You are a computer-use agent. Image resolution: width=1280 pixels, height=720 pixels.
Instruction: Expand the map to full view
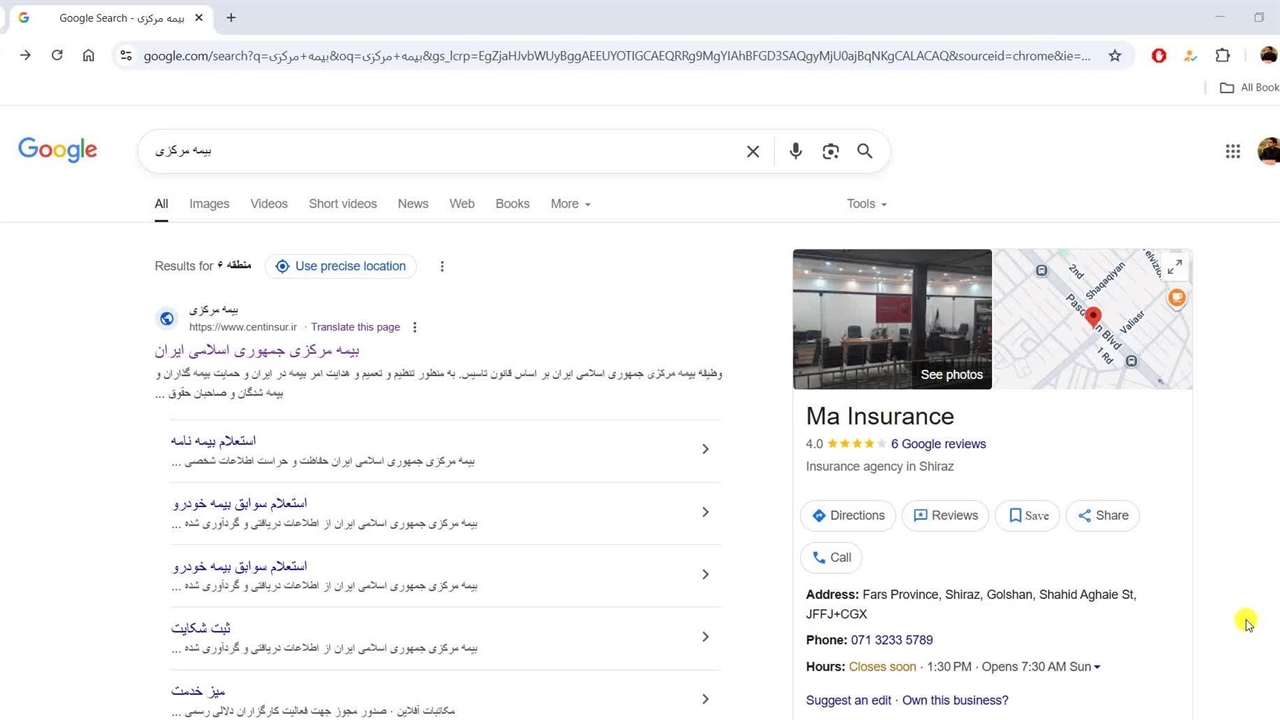click(1174, 267)
